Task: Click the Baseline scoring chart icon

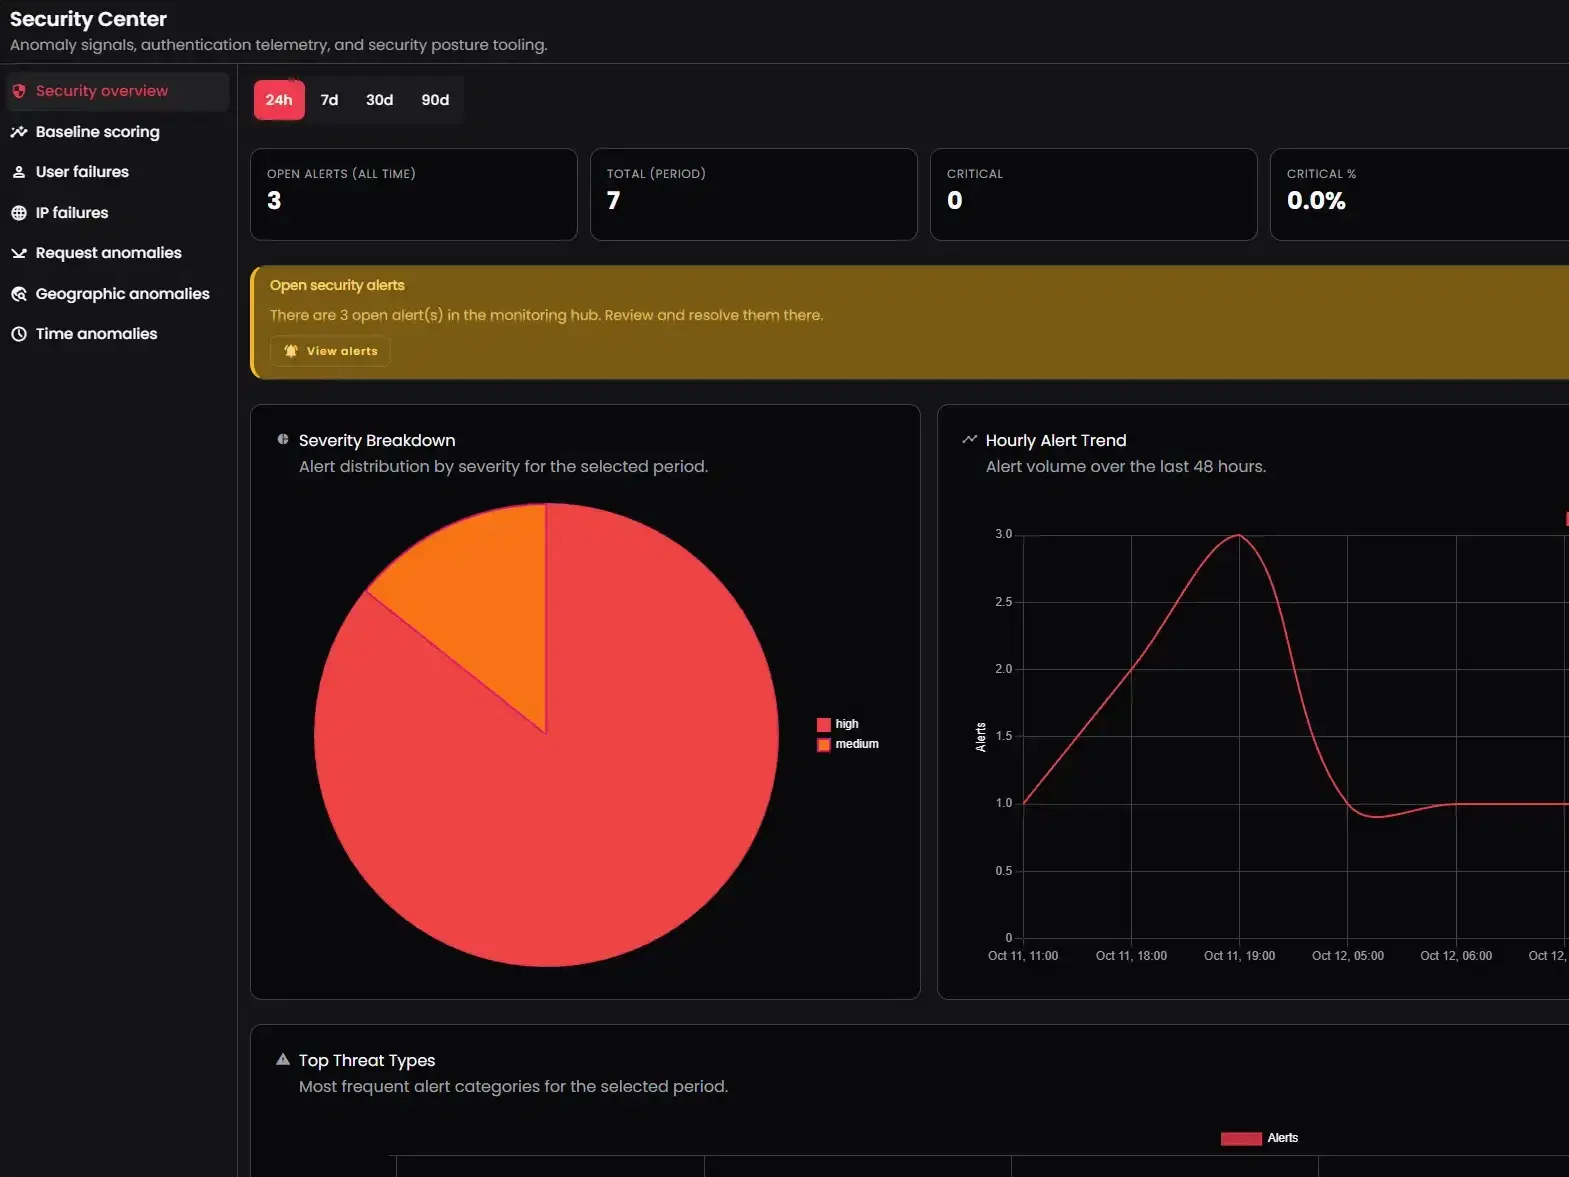Action: tap(19, 132)
